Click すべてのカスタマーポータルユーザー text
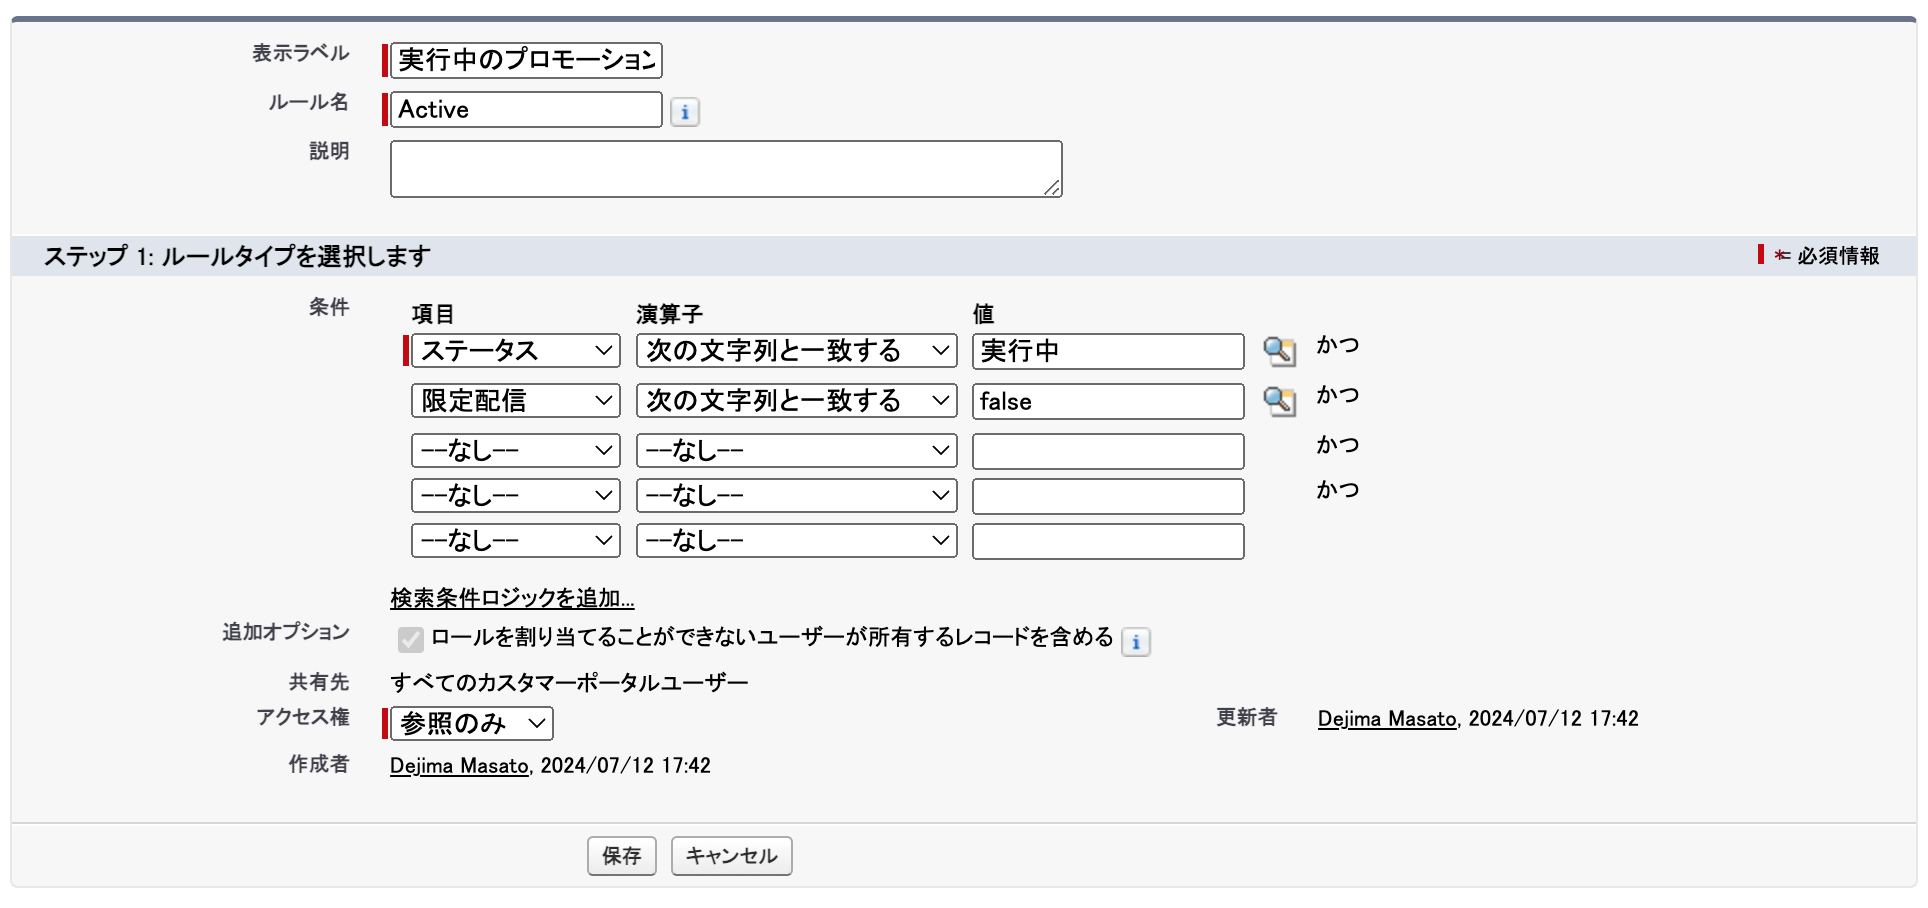The width and height of the screenshot is (1928, 908). [x=569, y=683]
